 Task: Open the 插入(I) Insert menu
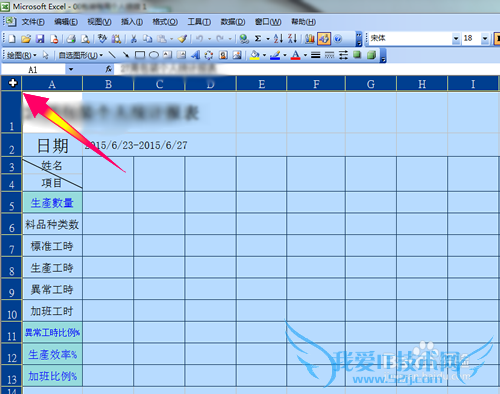[132, 22]
